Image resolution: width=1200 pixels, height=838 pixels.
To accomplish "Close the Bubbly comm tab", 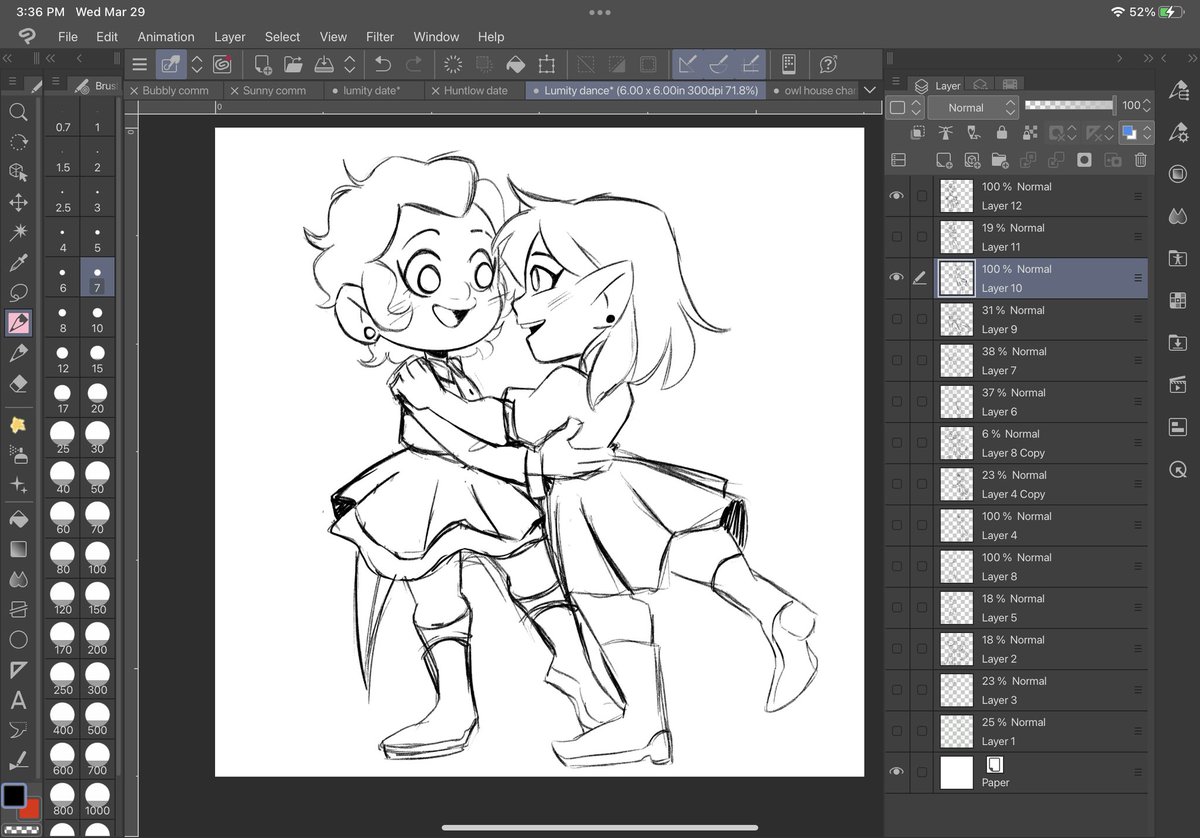I will [134, 90].
